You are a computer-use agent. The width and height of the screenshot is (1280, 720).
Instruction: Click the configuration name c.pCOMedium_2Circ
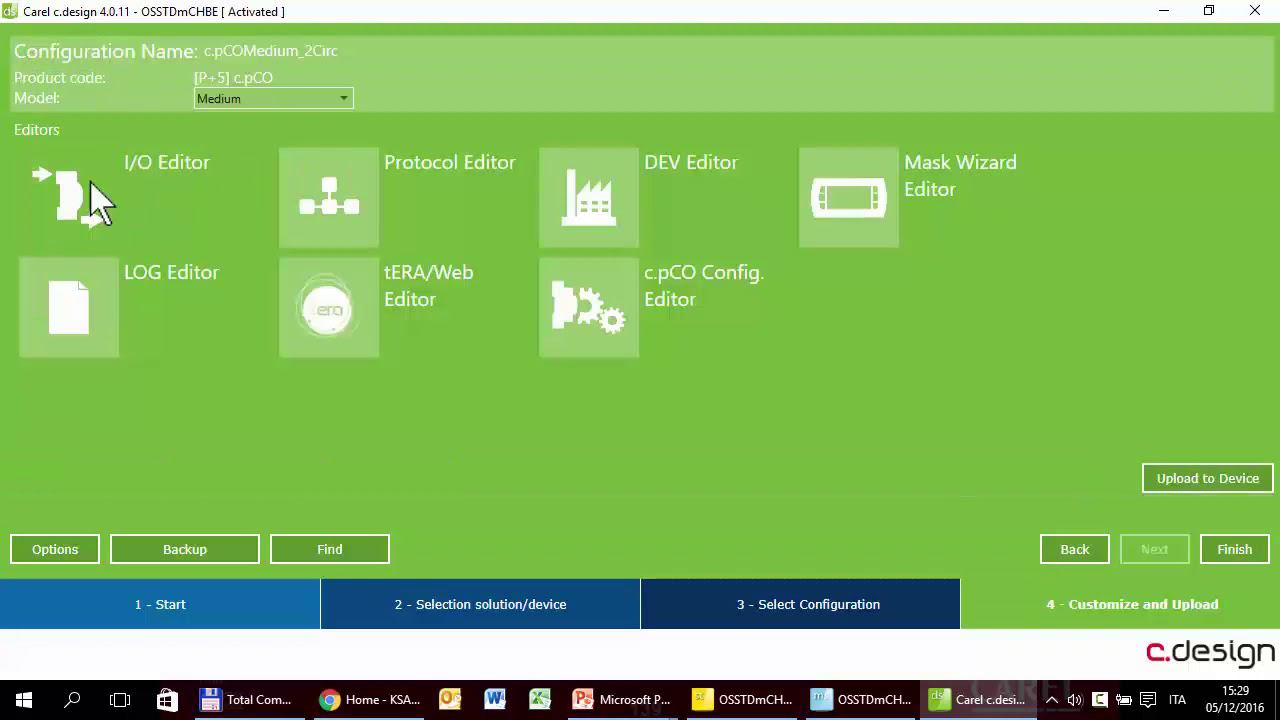point(271,51)
